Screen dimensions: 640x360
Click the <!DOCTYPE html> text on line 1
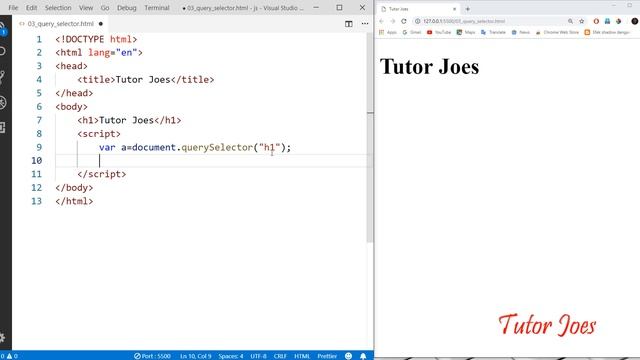pyautogui.click(x=96, y=40)
